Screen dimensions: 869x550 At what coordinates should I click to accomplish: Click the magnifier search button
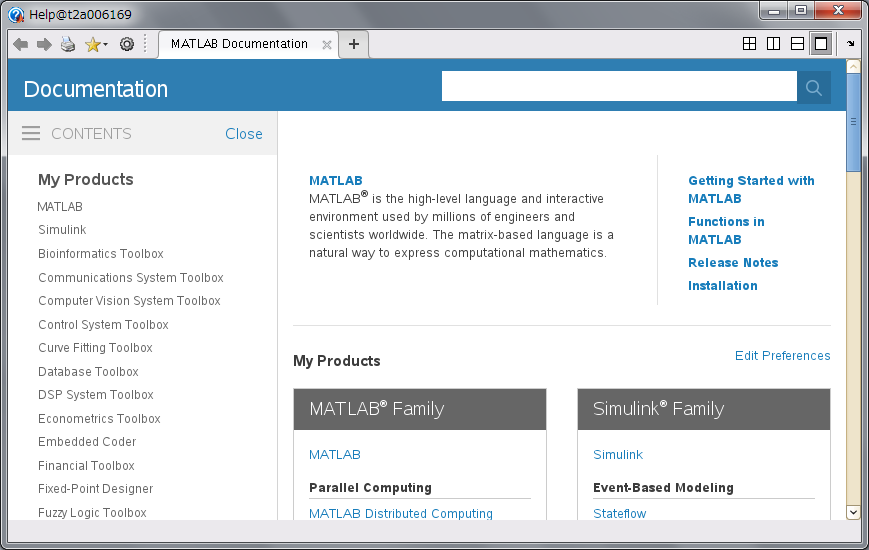point(814,87)
